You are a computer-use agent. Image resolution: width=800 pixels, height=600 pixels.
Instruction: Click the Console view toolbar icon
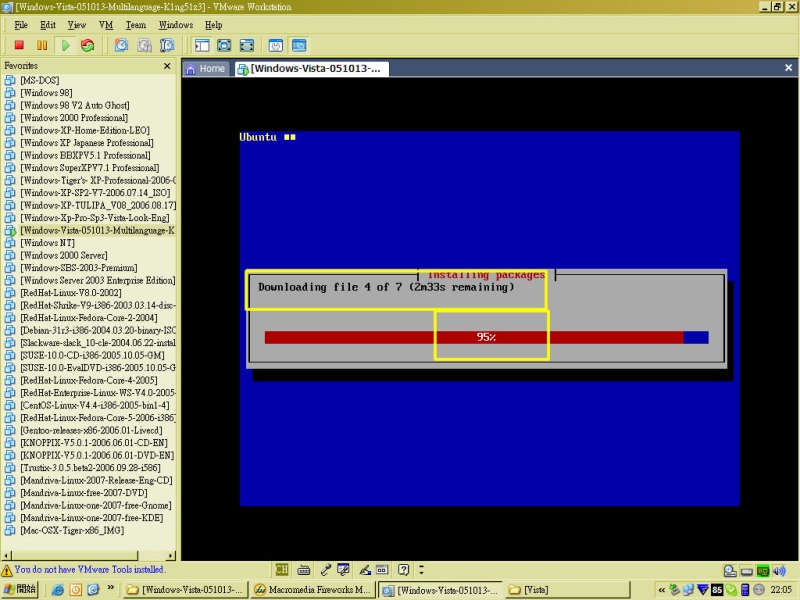point(299,45)
